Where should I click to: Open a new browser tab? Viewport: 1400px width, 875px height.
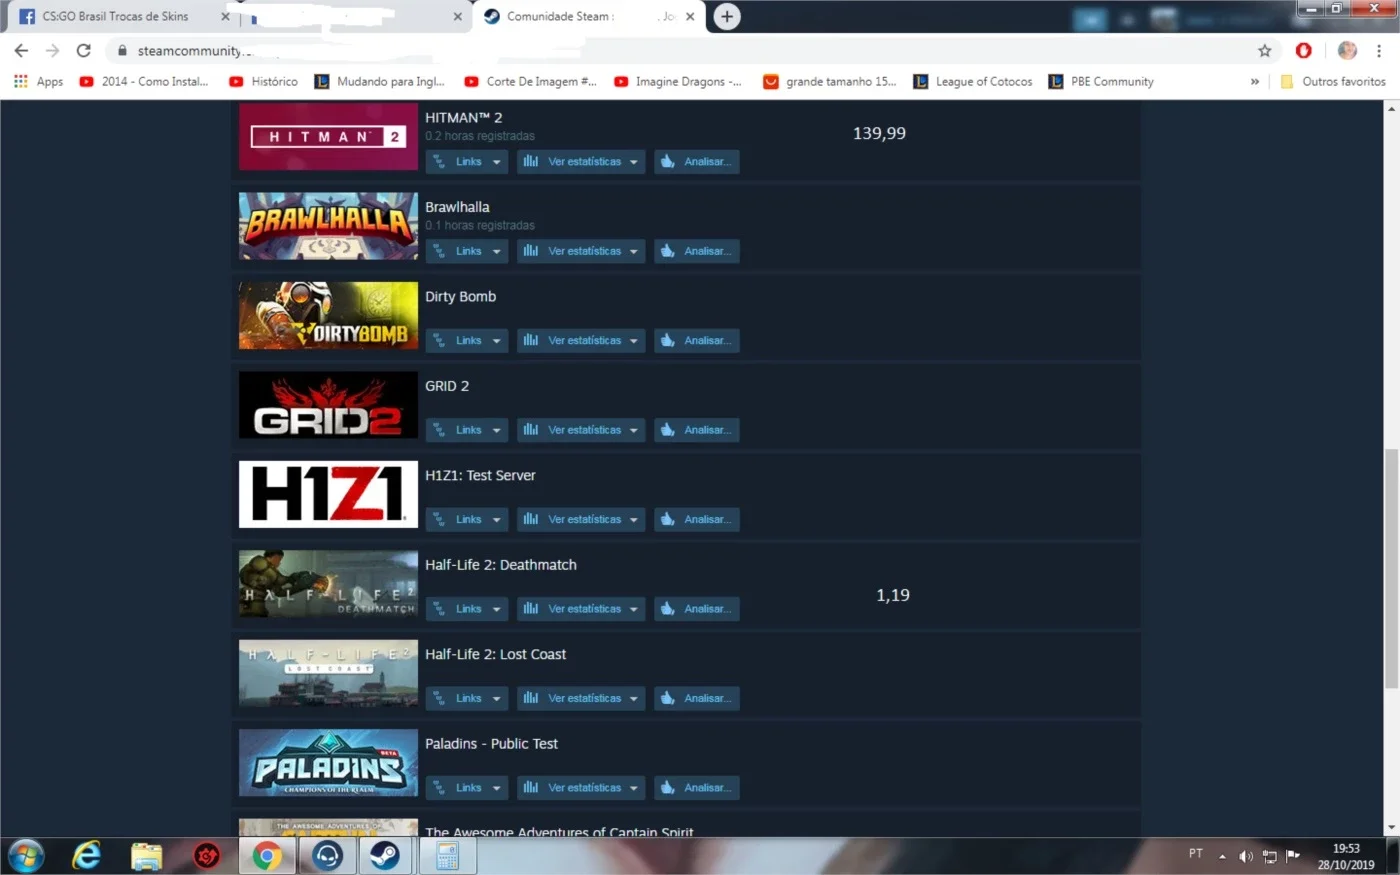(727, 17)
